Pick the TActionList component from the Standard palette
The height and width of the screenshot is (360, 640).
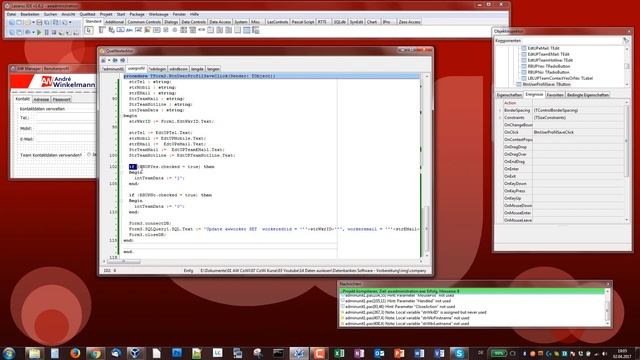click(x=256, y=30)
